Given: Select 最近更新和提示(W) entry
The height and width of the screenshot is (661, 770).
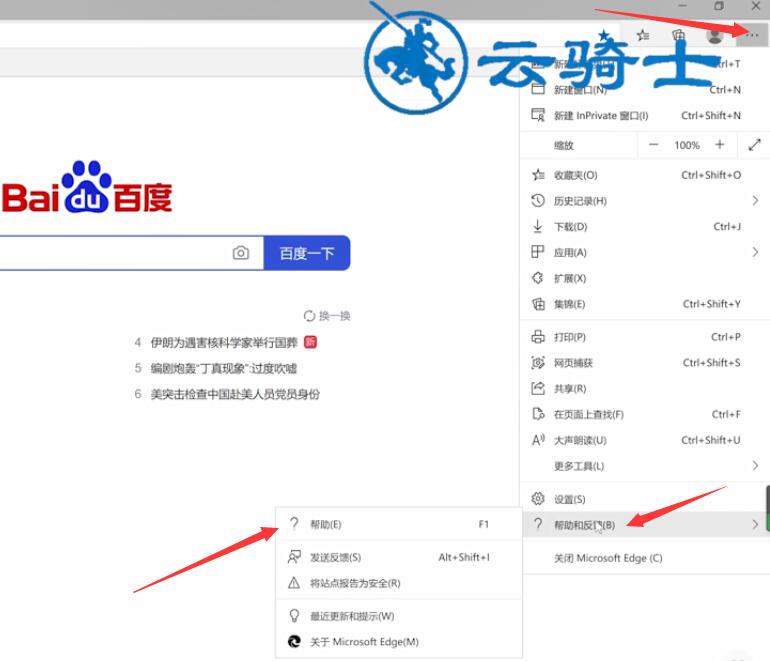Looking at the screenshot, I should tap(399, 616).
